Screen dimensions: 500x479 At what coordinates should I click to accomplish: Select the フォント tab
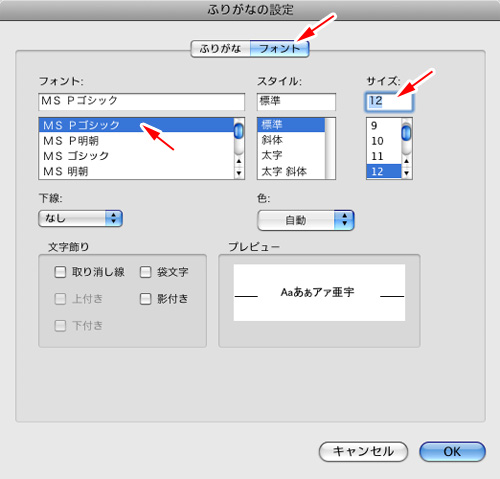coord(279,49)
